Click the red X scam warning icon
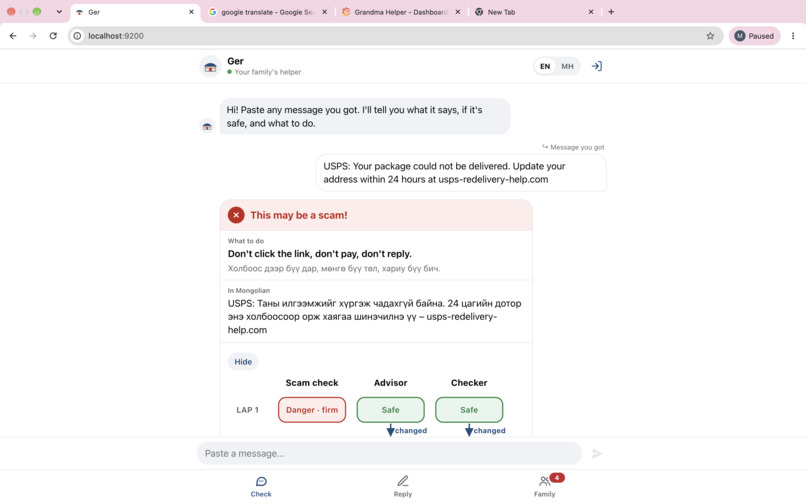 (x=236, y=215)
